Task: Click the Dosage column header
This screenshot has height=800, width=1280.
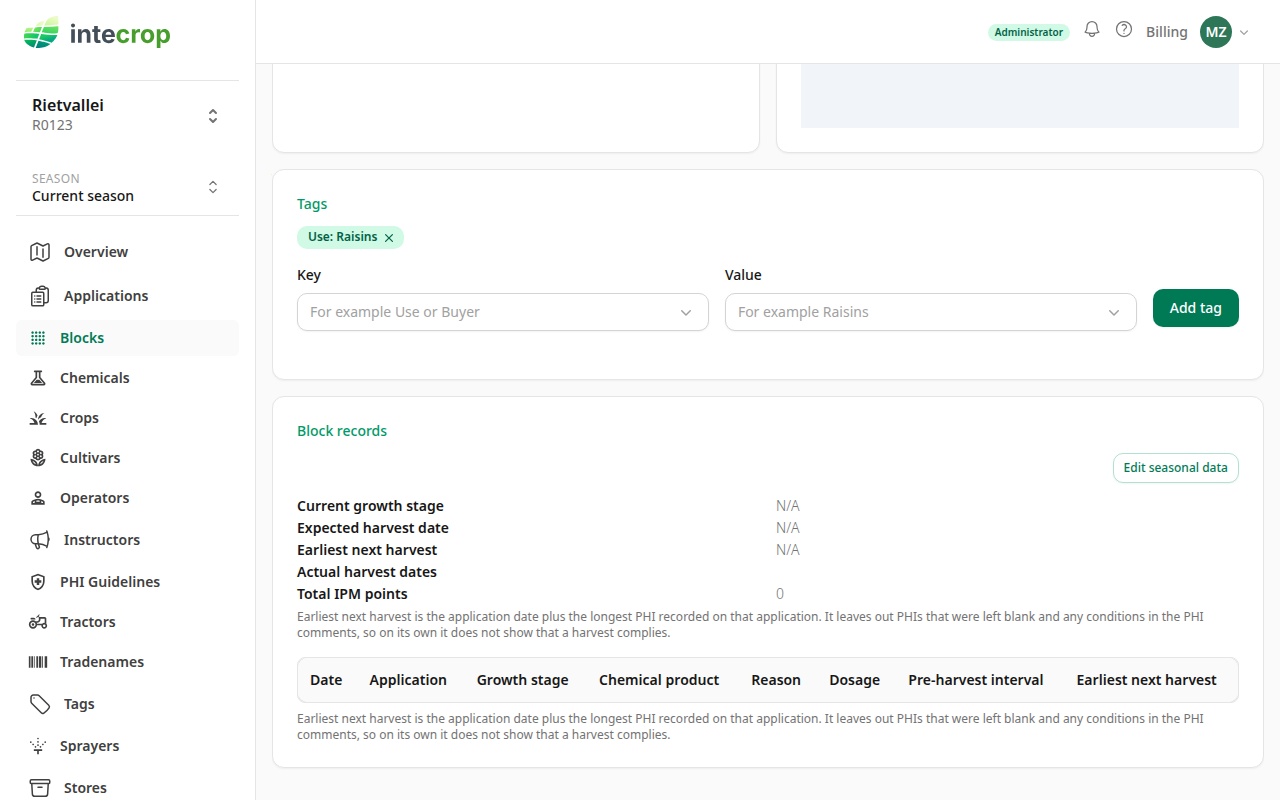Action: pos(855,680)
